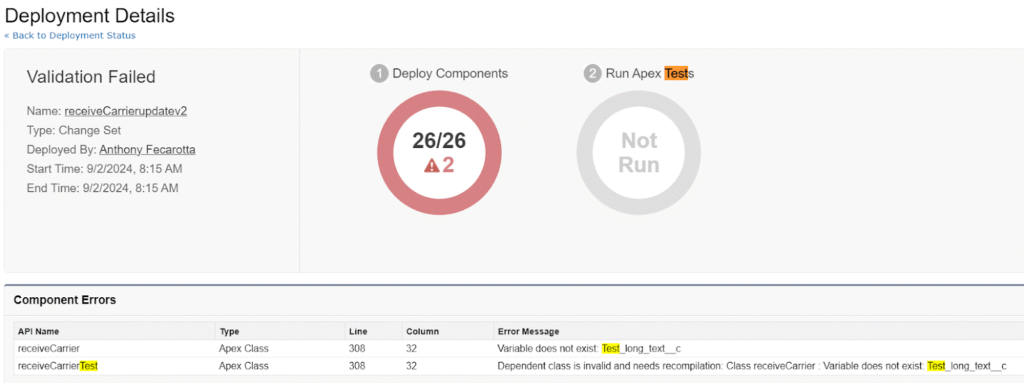Click the 'Dependent class is invalid' error message

[752, 365]
